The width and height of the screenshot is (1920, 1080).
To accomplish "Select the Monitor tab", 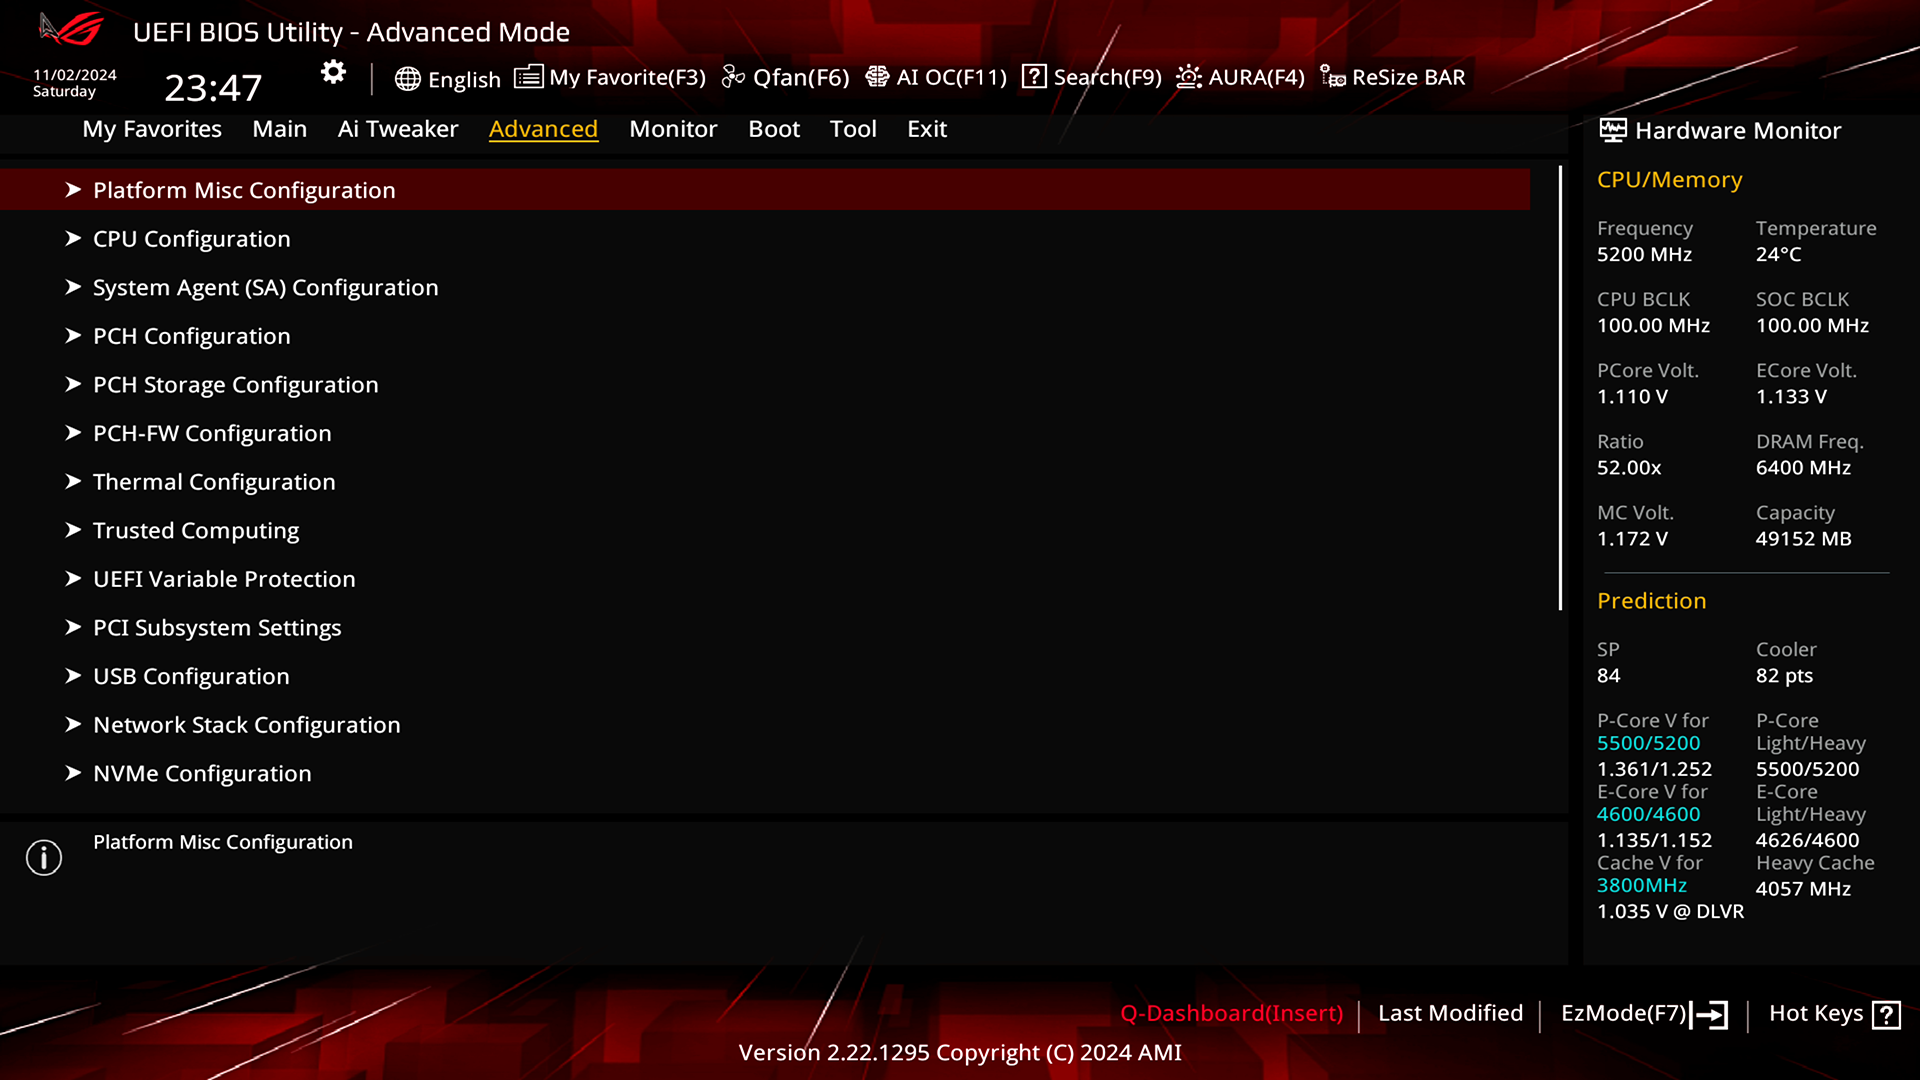I will 673,128.
